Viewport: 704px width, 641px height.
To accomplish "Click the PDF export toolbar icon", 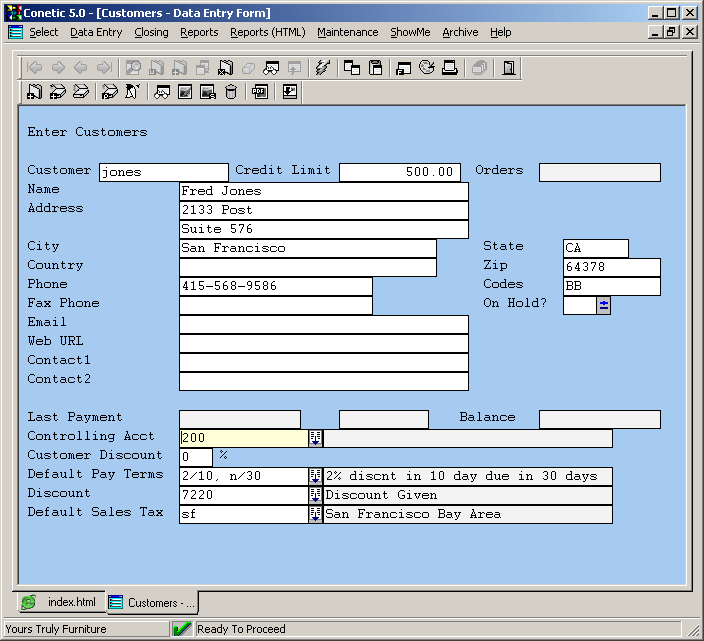I will [260, 92].
